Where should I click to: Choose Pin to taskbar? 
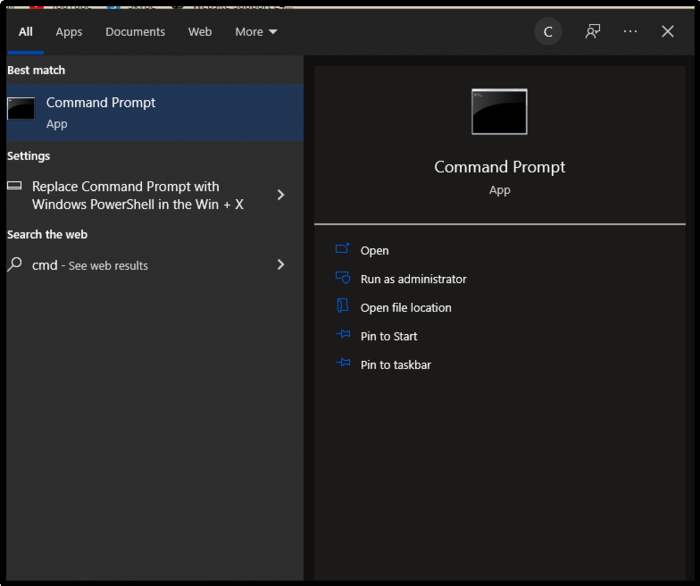[396, 365]
